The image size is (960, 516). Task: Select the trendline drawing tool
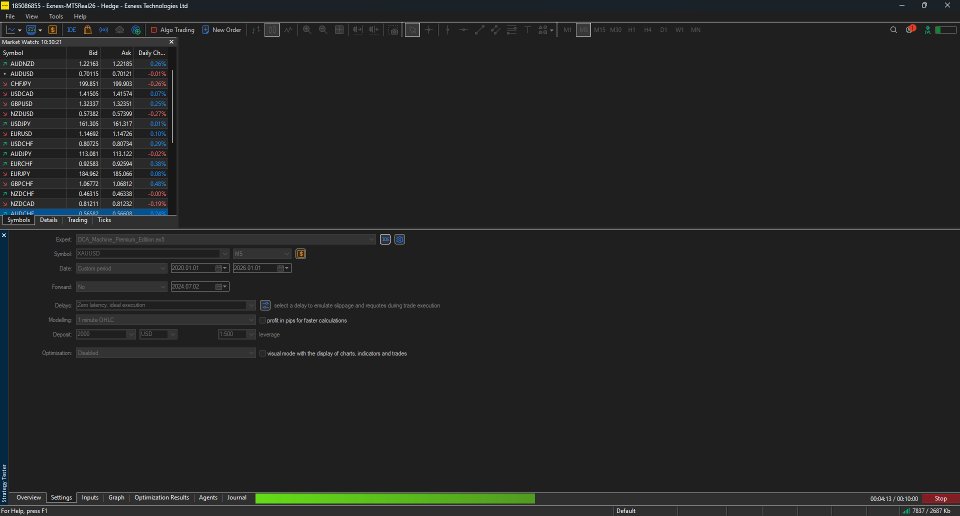[x=479, y=29]
